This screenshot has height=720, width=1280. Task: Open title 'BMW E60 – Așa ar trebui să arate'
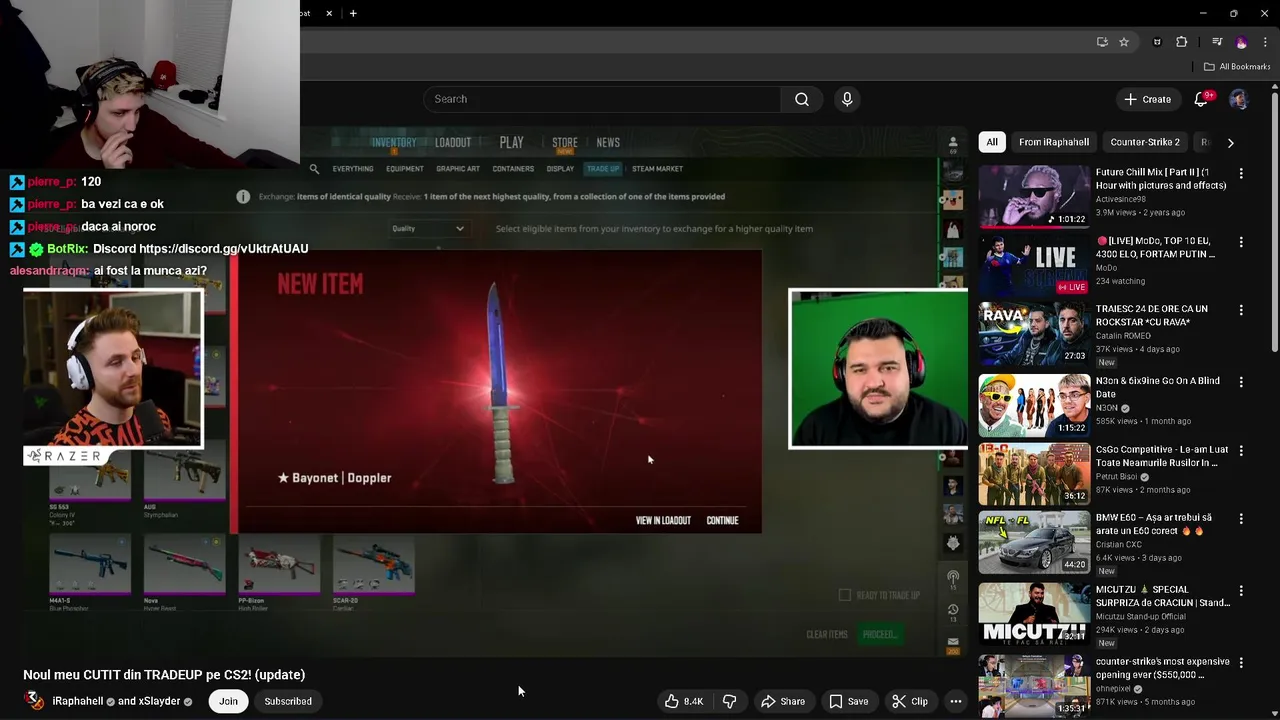click(x=1154, y=524)
